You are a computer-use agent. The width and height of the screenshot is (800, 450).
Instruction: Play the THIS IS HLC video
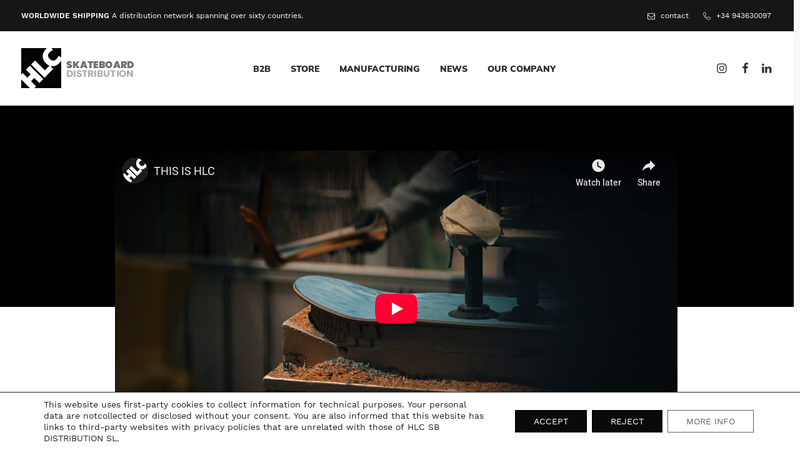pos(396,309)
